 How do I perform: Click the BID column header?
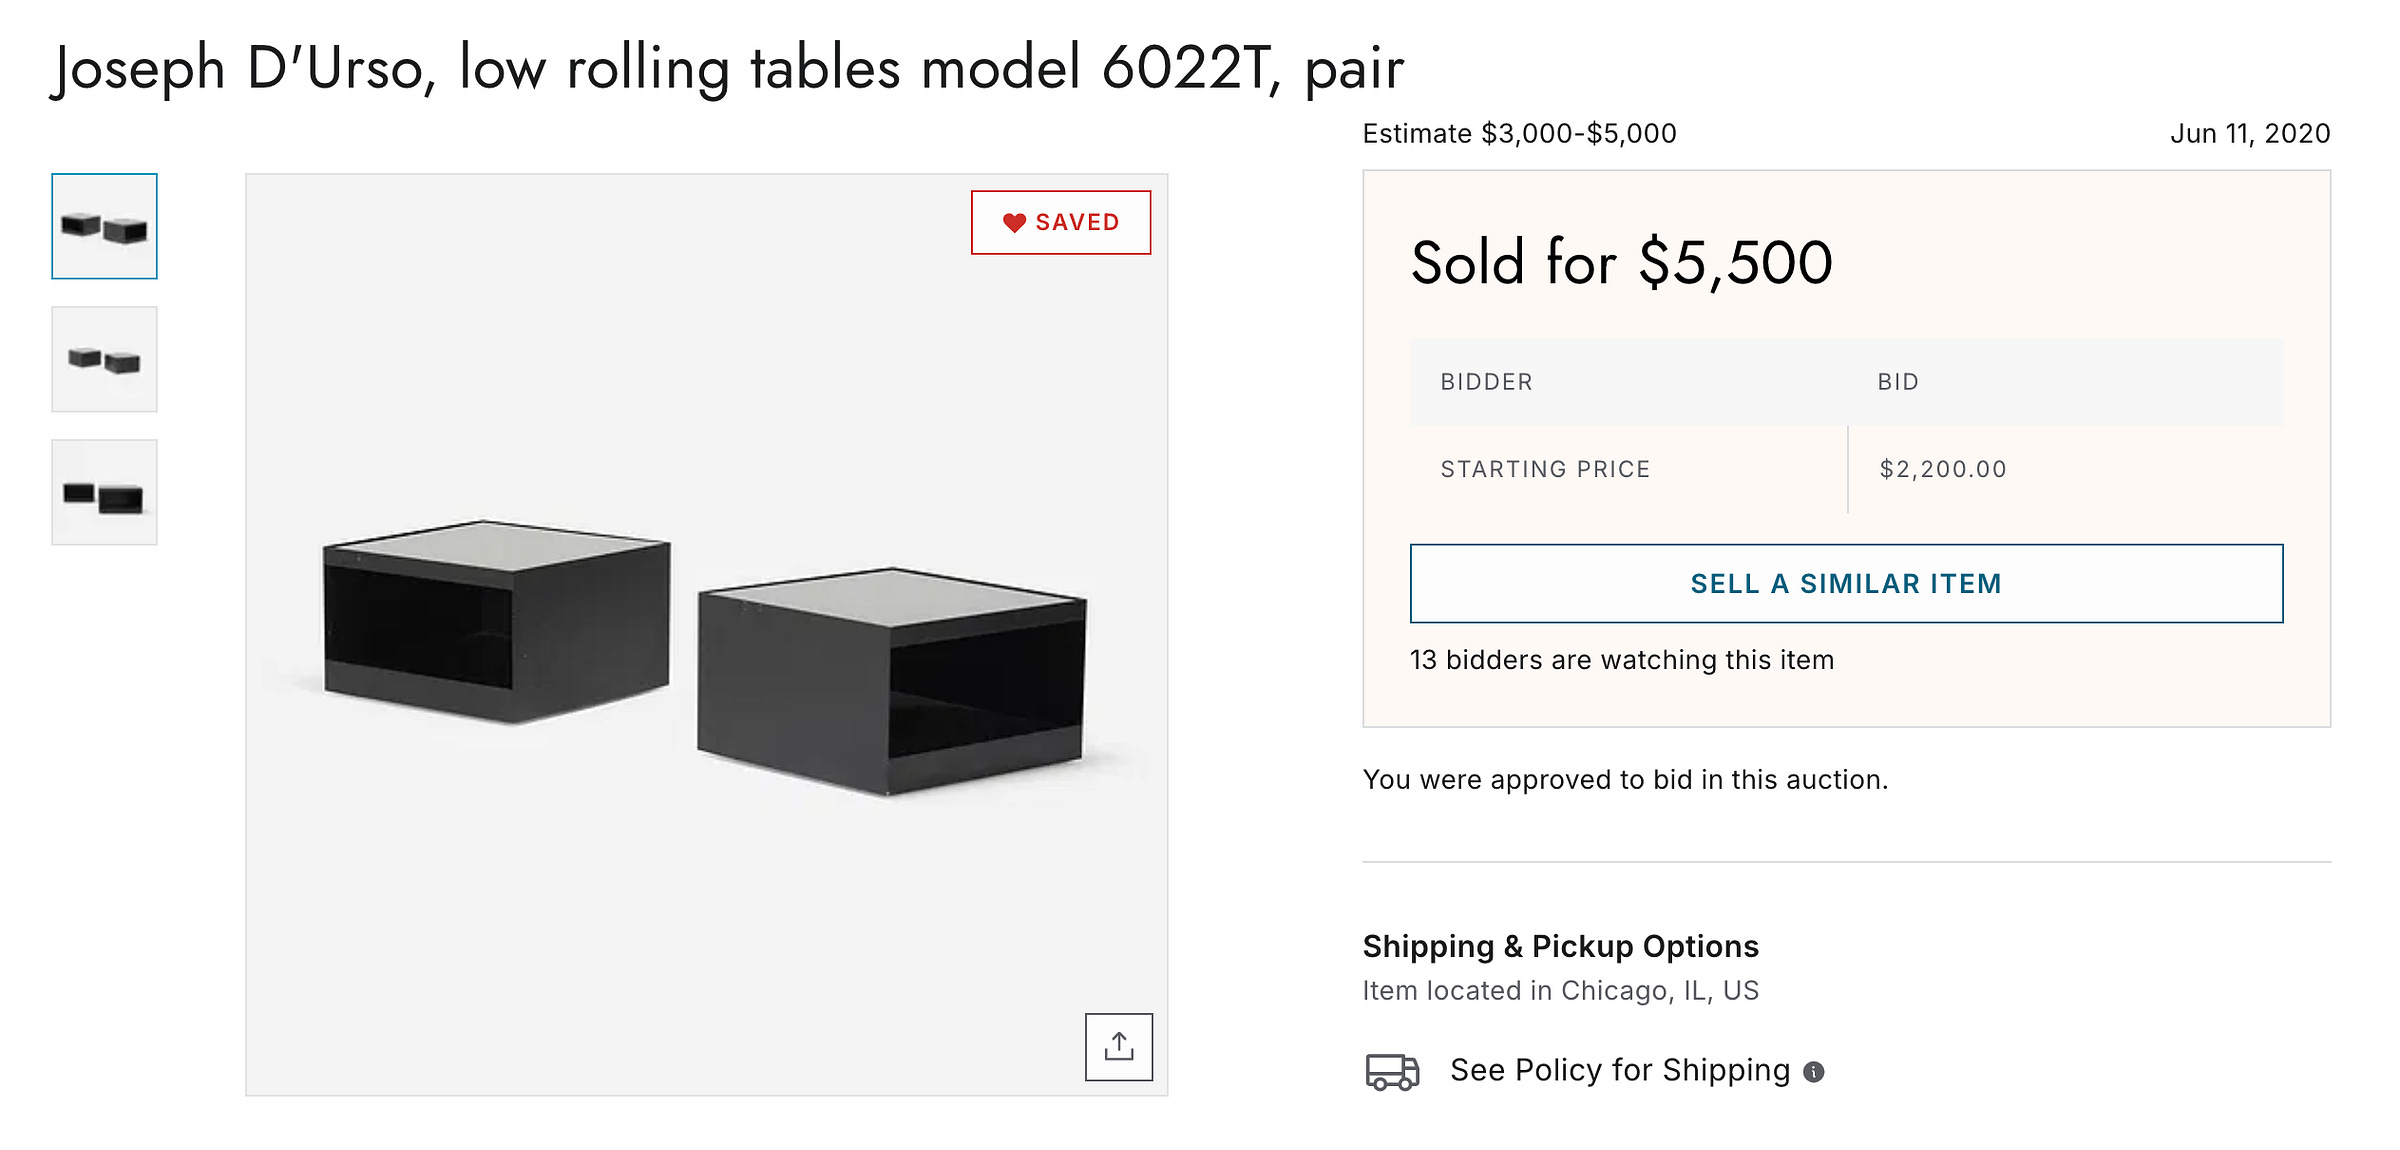(1897, 382)
